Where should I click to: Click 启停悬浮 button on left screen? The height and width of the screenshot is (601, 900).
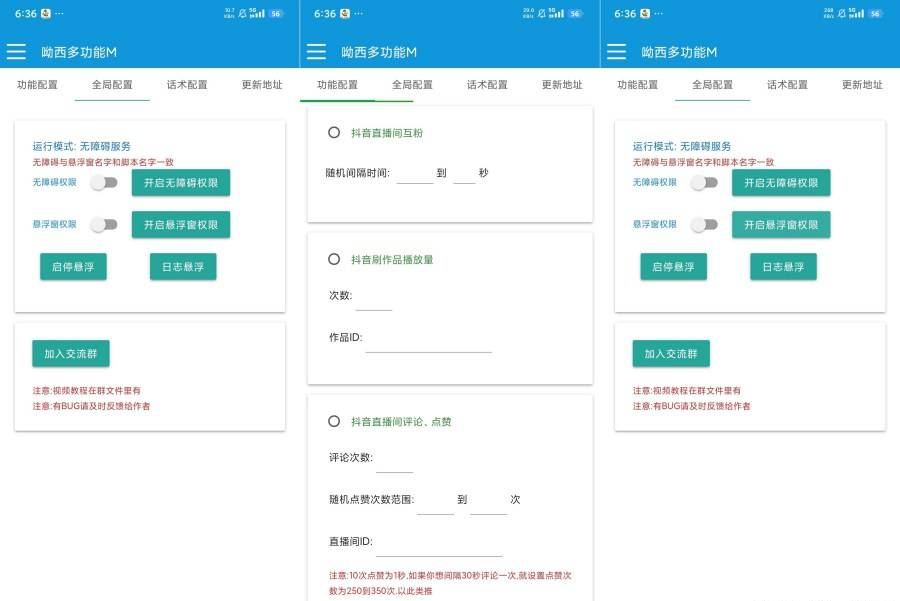click(x=73, y=266)
